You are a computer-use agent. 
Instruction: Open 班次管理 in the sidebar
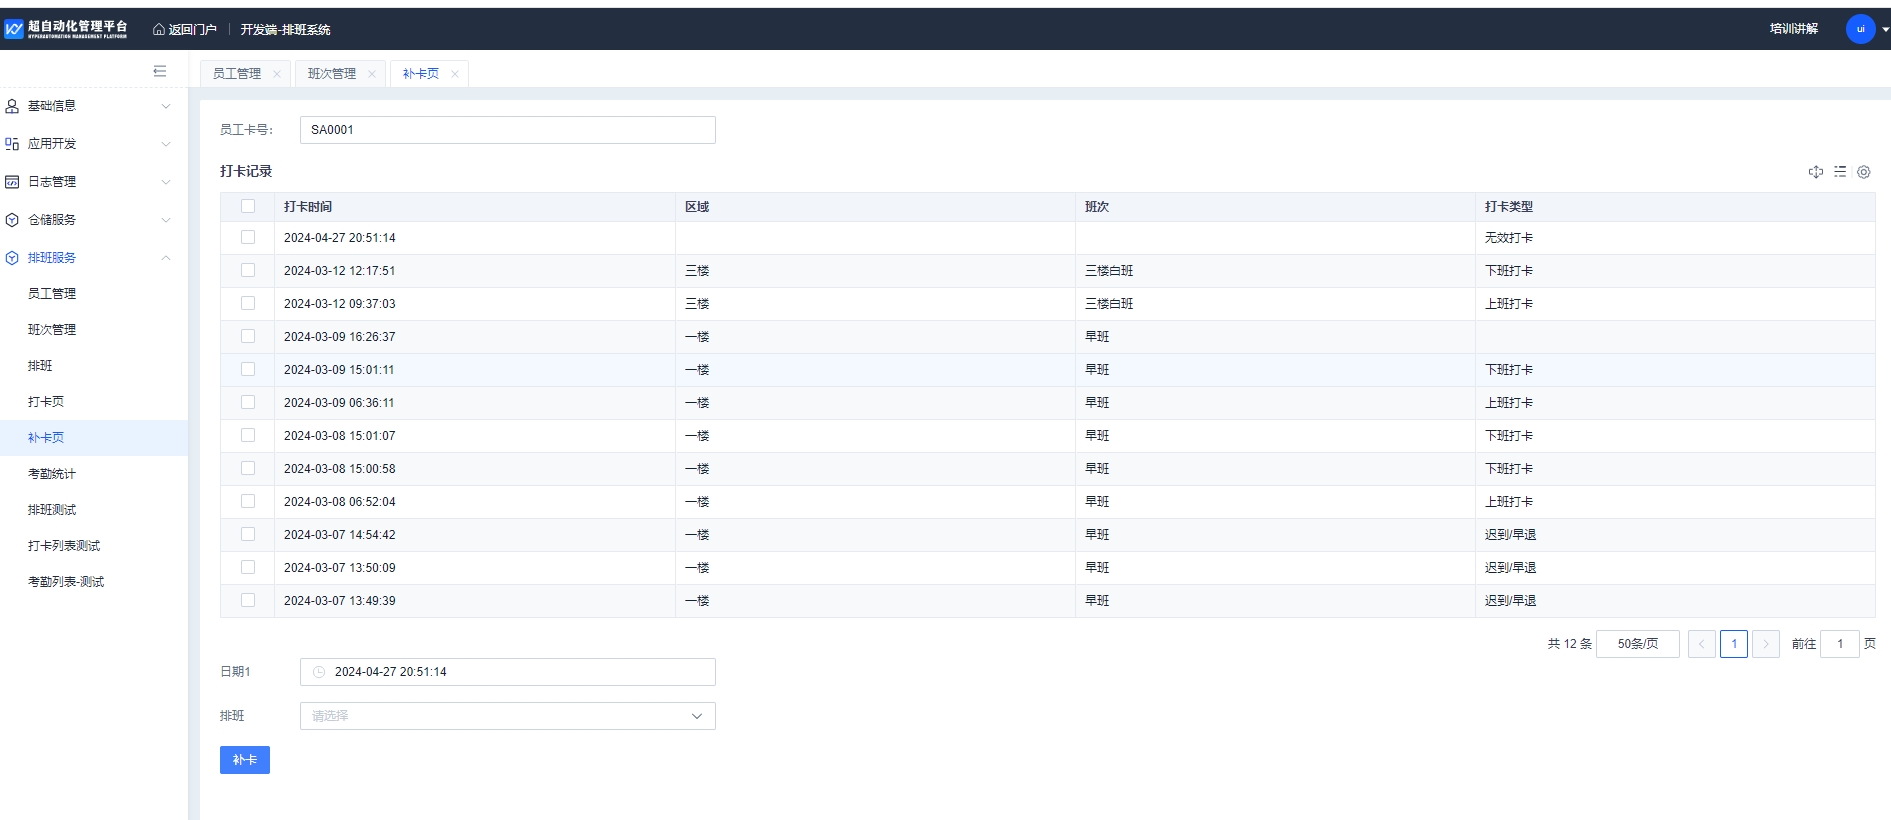(x=52, y=330)
